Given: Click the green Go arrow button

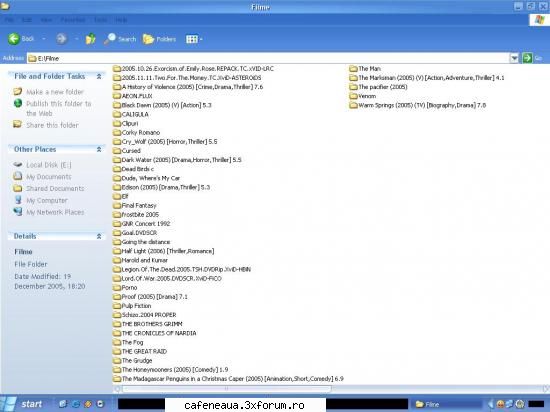Looking at the screenshot, I should [x=527, y=58].
